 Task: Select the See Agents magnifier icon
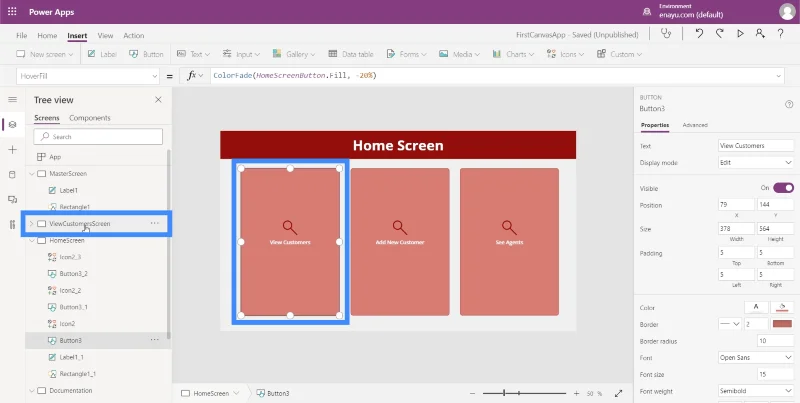[509, 227]
